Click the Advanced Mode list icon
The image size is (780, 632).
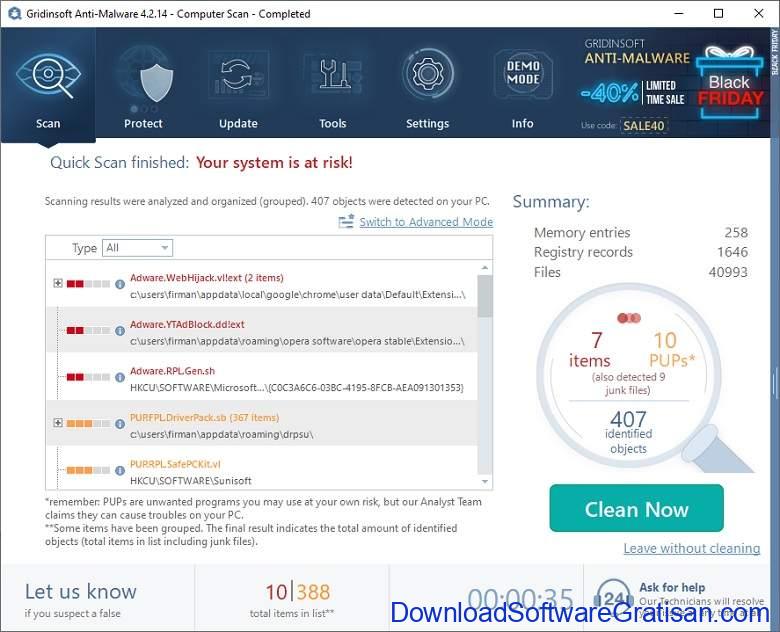[346, 221]
